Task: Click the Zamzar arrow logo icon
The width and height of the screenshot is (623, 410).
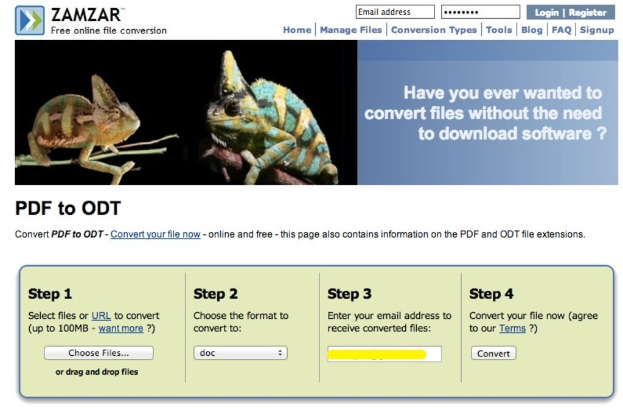Action: pyautogui.click(x=30, y=20)
